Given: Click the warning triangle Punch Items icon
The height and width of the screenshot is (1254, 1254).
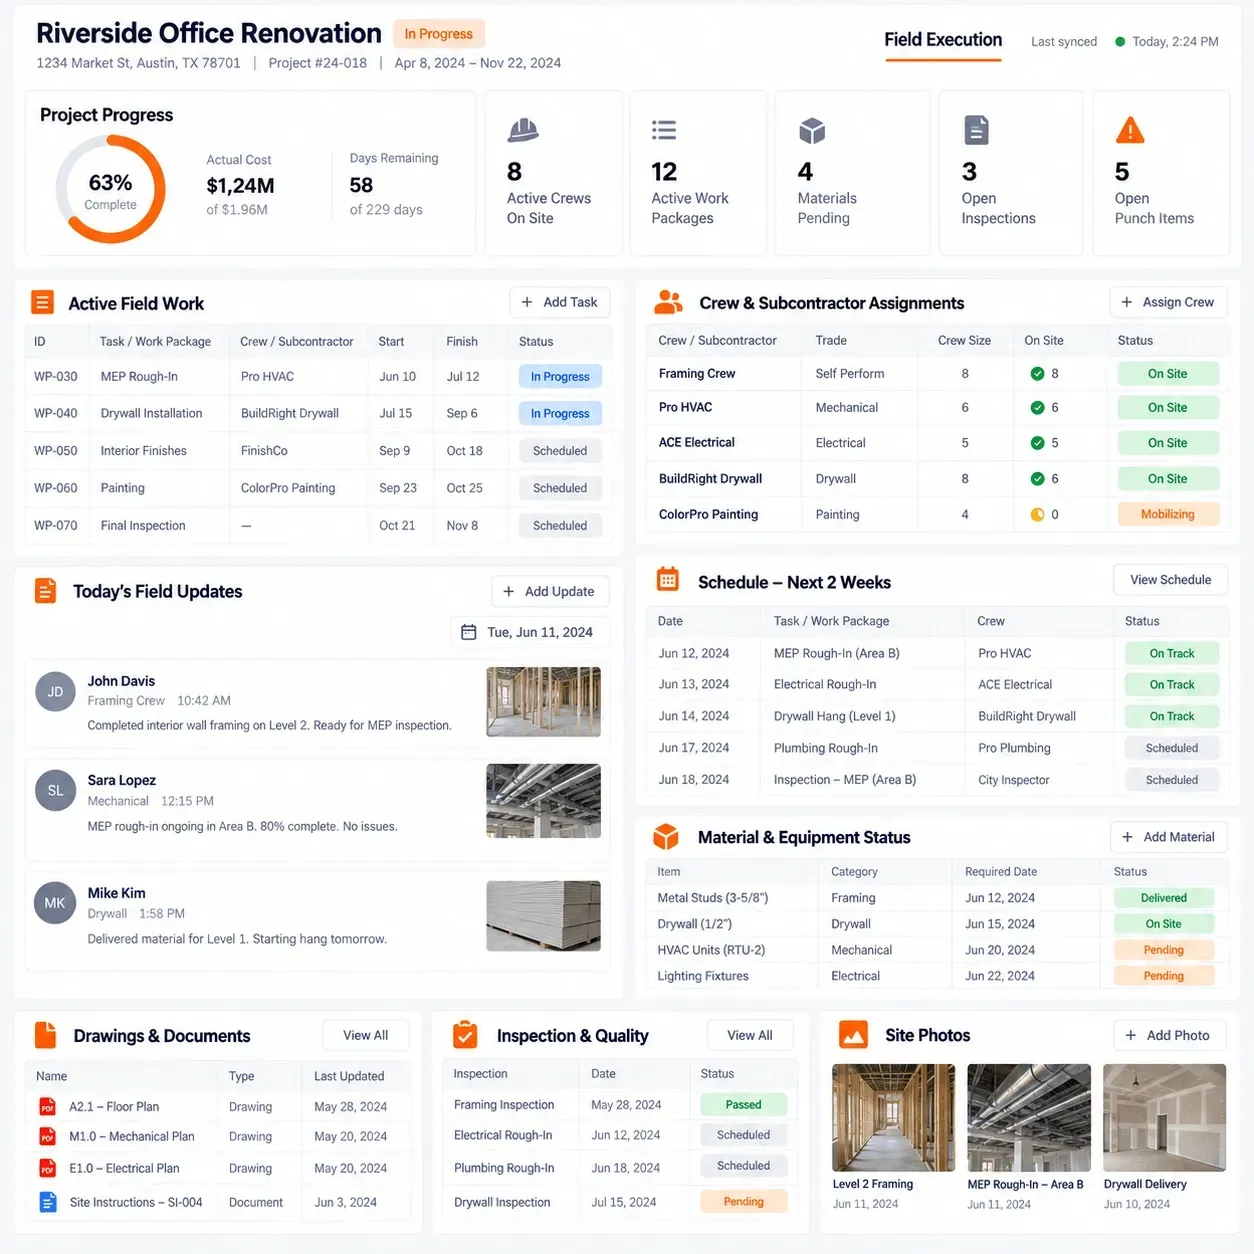Looking at the screenshot, I should pos(1130,130).
